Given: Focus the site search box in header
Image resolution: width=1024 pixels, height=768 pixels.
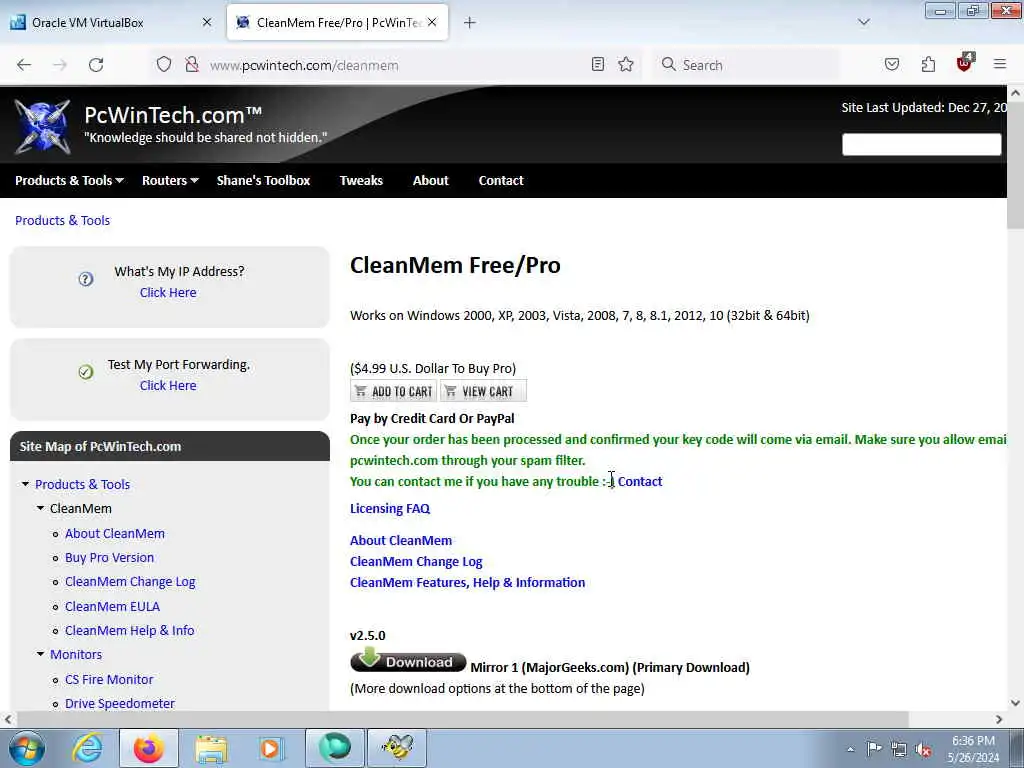Looking at the screenshot, I should [921, 144].
